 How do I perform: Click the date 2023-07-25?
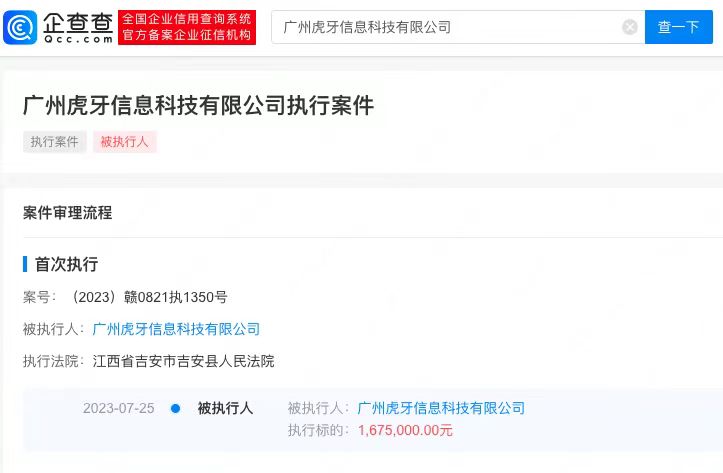click(119, 408)
